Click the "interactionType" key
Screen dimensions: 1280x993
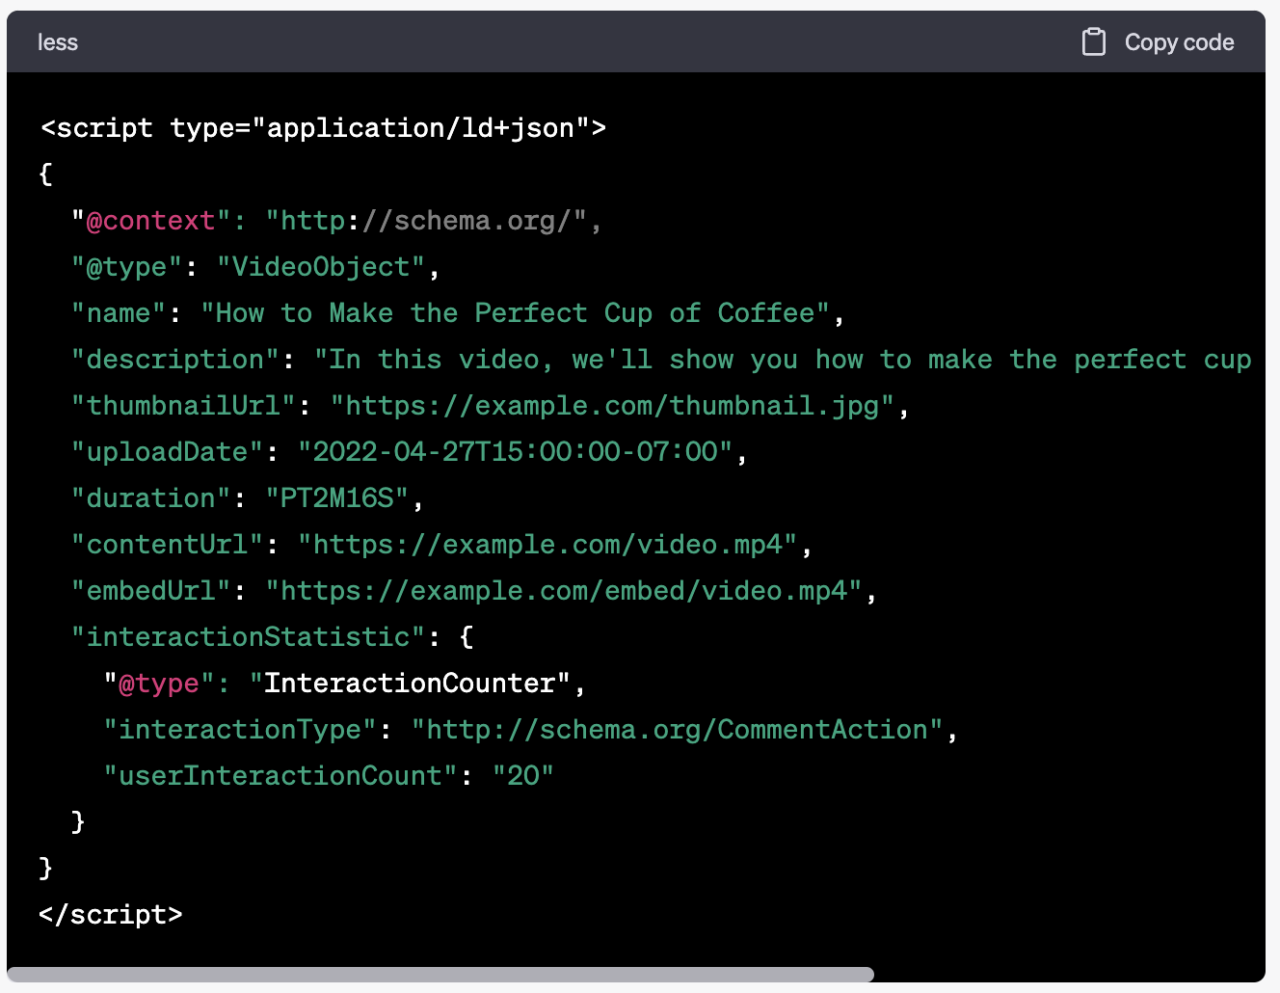(240, 729)
